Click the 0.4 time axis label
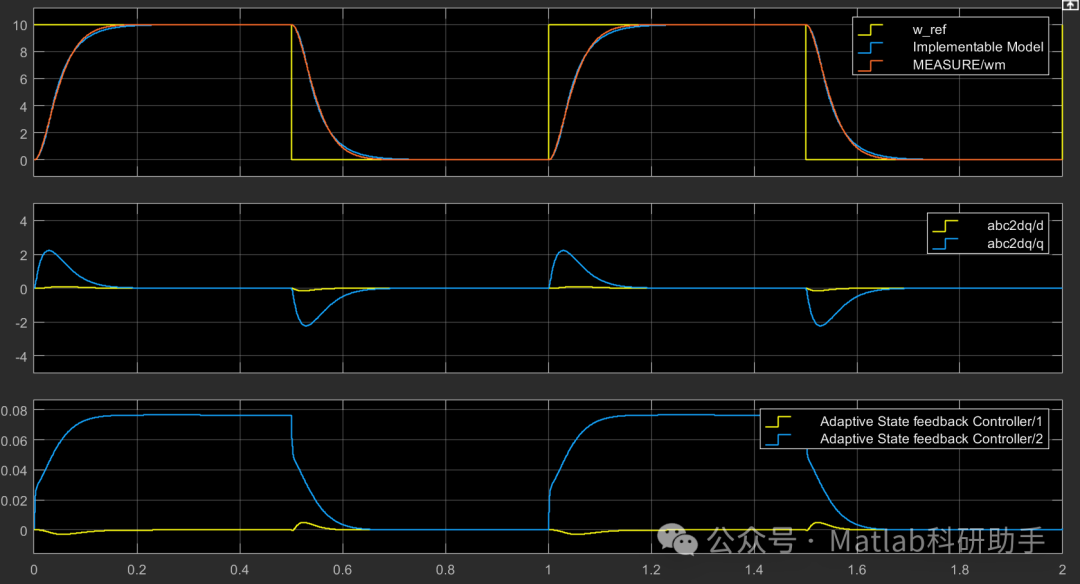 [240, 570]
